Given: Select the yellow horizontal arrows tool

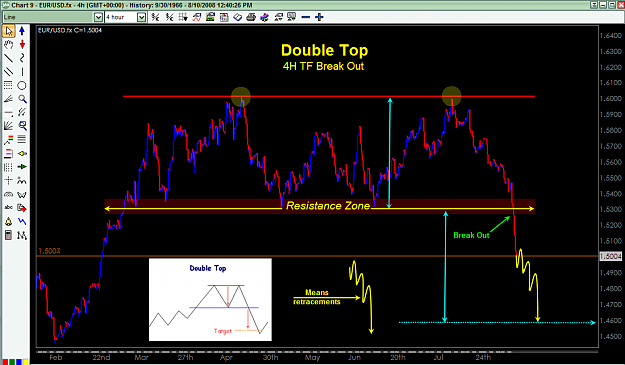Looking at the screenshot, I should (22, 153).
